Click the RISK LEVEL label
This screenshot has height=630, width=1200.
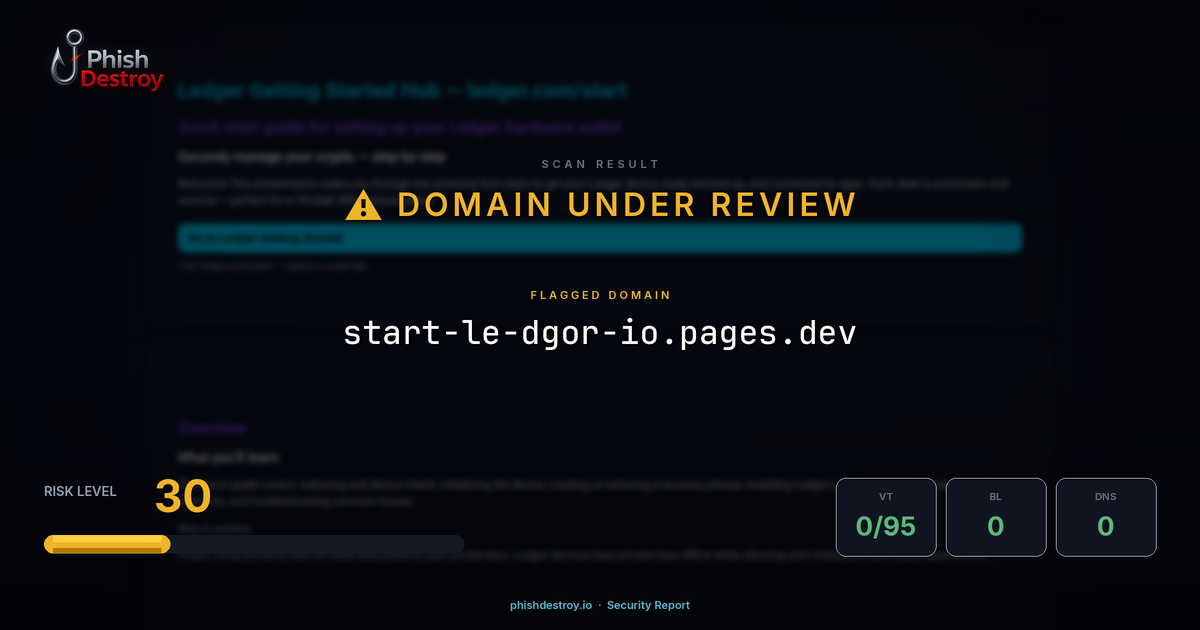80,491
